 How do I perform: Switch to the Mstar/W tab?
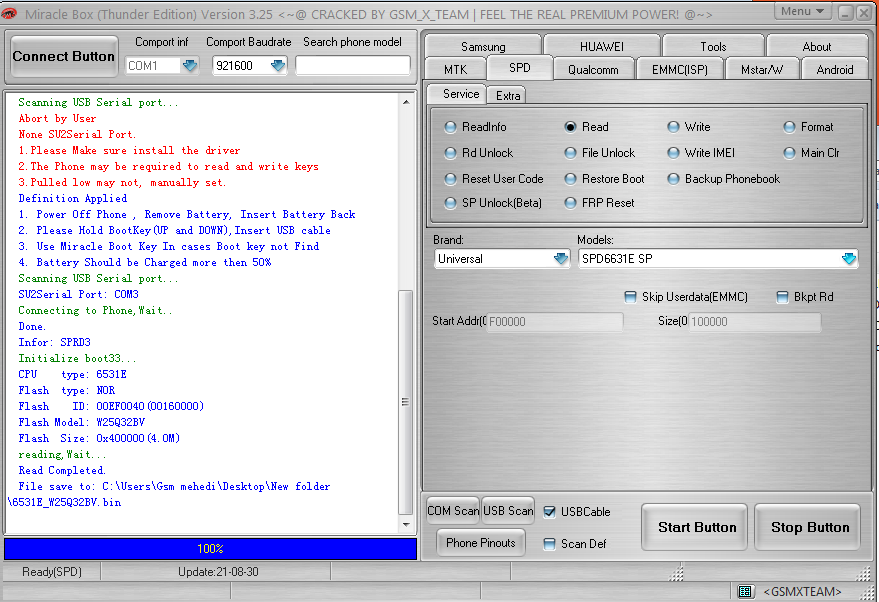click(762, 69)
